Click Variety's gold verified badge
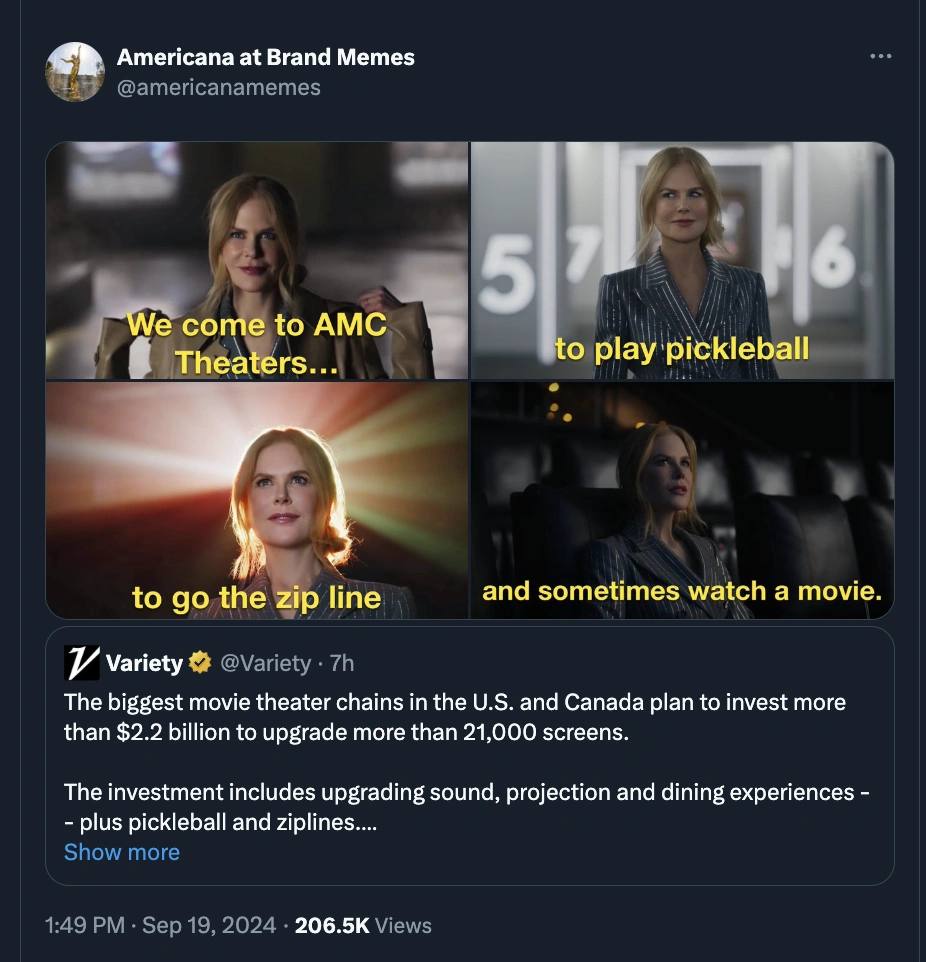Screen dimensions: 926x962 tap(200, 663)
